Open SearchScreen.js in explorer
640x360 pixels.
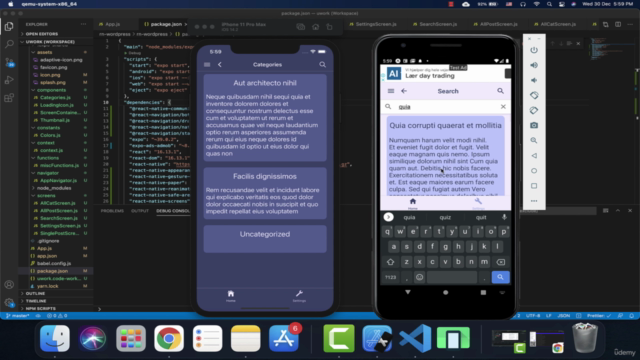pyautogui.click(x=59, y=218)
